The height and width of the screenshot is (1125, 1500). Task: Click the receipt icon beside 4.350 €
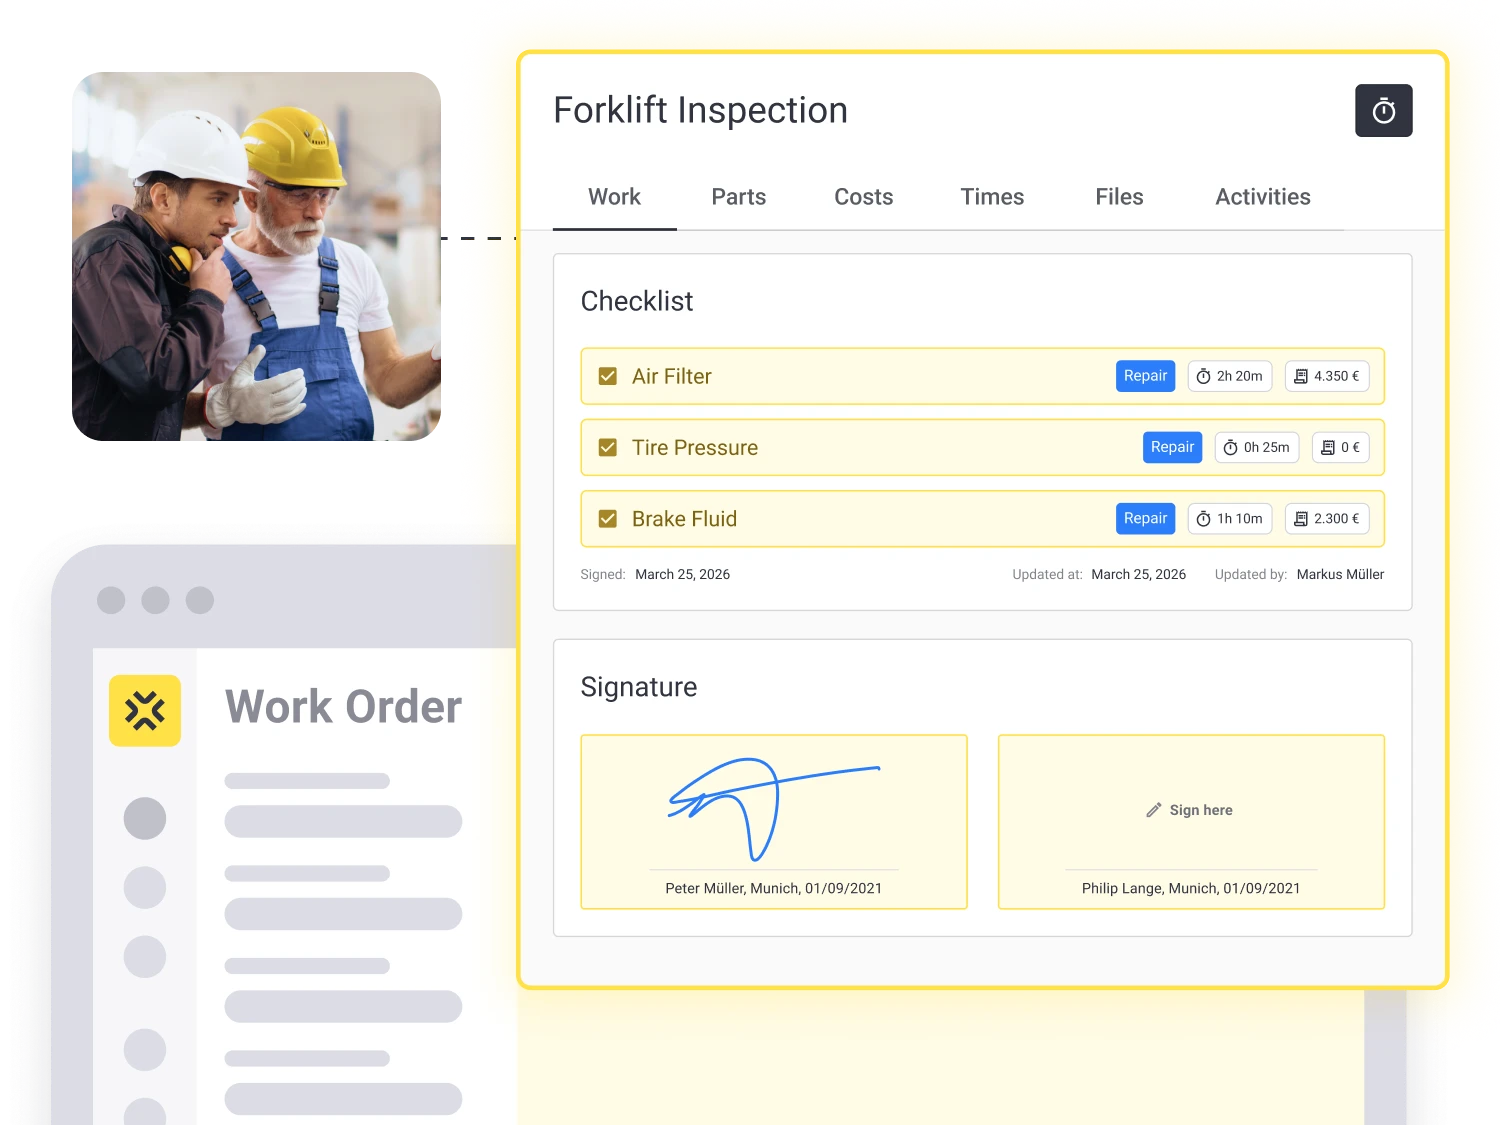(1301, 376)
